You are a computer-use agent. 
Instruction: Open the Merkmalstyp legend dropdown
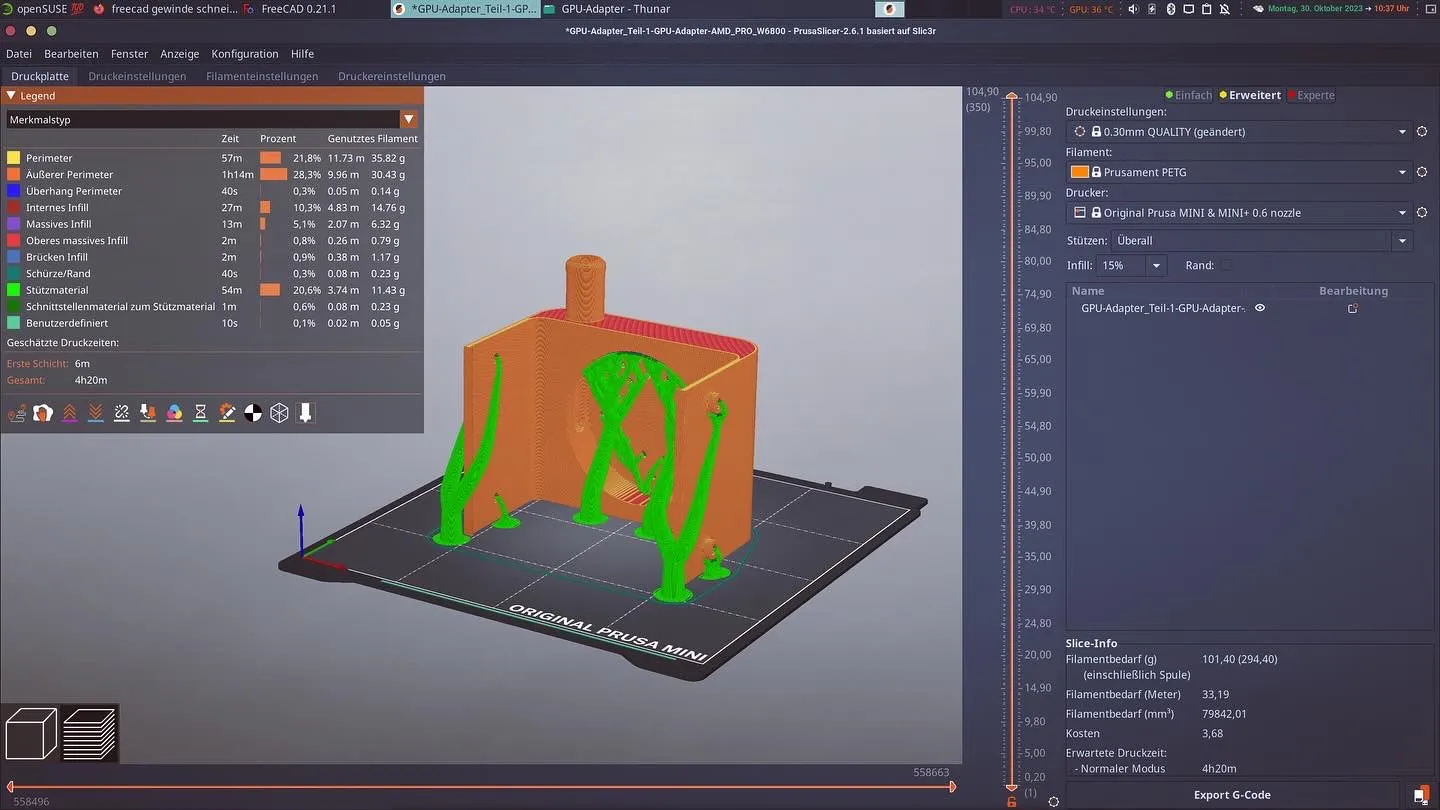click(408, 120)
